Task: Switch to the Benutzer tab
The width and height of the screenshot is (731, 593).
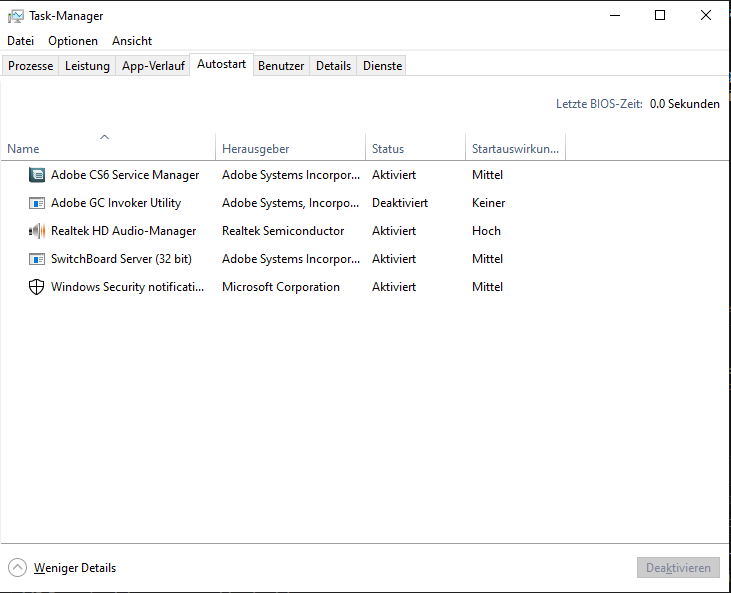Action: pos(281,66)
